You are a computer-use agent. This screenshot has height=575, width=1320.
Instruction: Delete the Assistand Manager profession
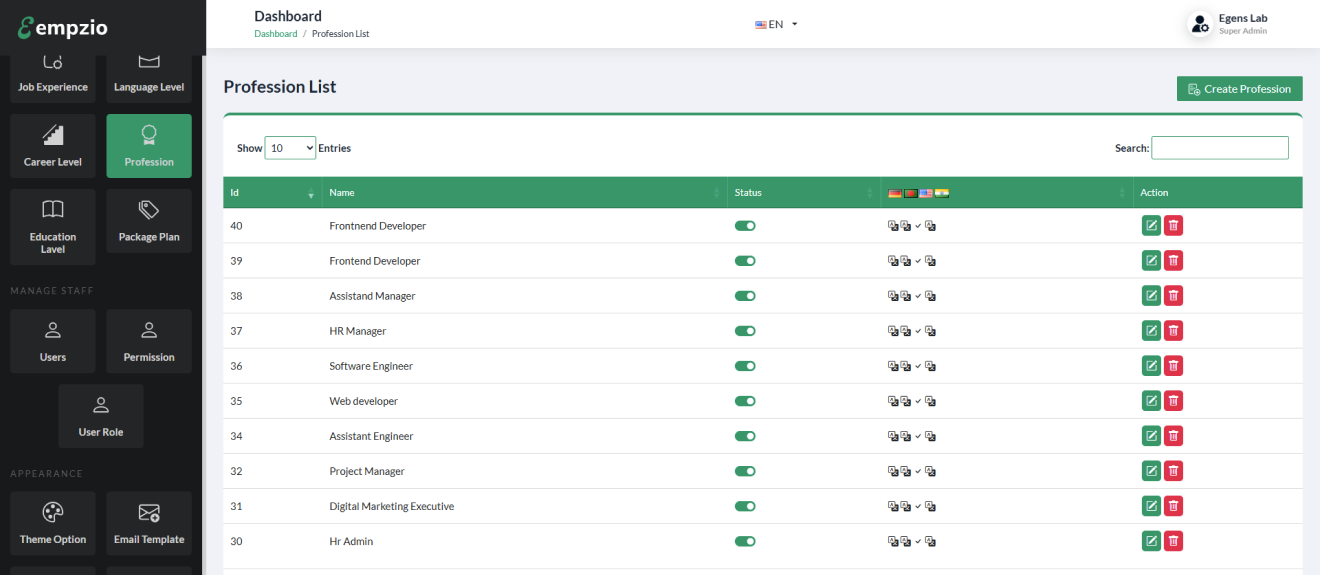[x=1174, y=296]
